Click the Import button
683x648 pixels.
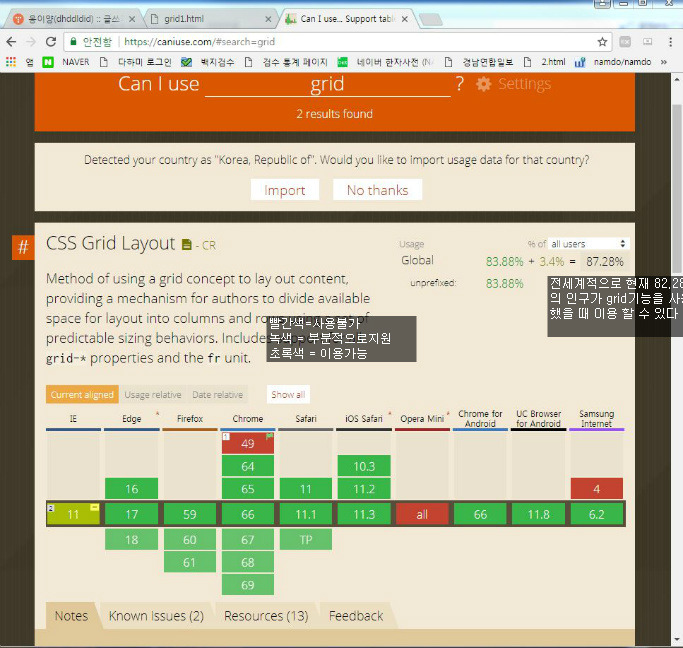(285, 190)
